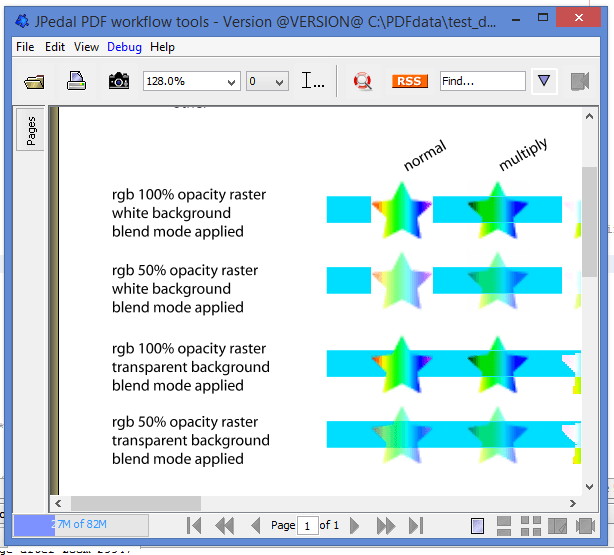This screenshot has height=555, width=614.
Task: Toggle continuous page view mode
Action: tap(505, 525)
